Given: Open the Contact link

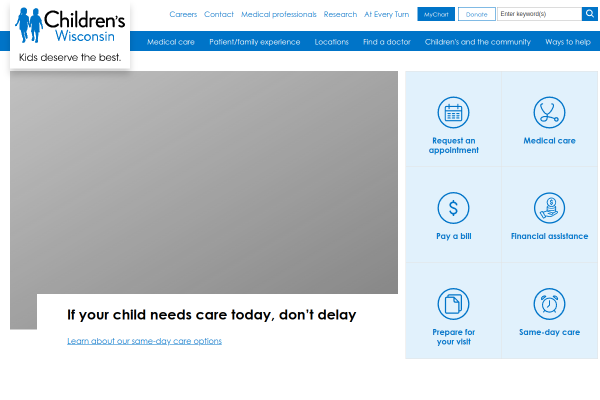Looking at the screenshot, I should (218, 14).
